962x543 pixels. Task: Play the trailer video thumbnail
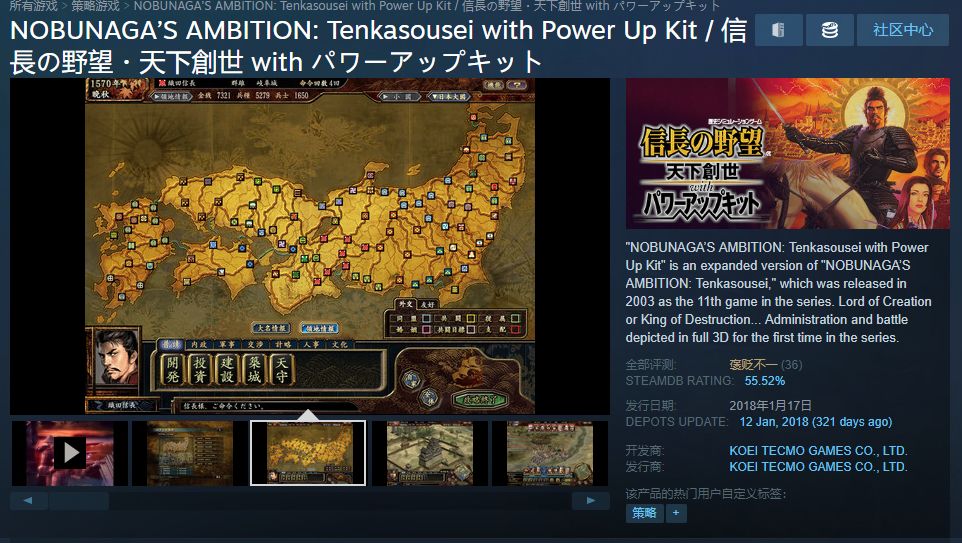(x=69, y=453)
